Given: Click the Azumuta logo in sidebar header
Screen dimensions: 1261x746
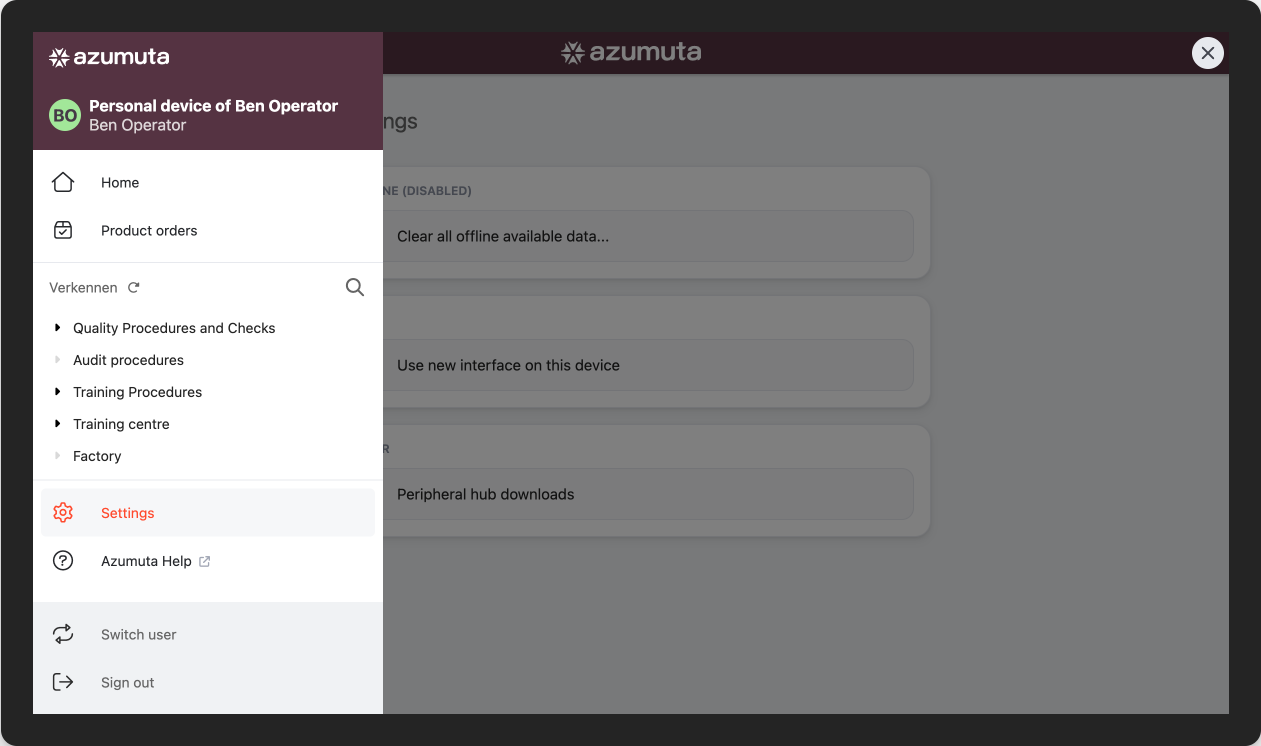Looking at the screenshot, I should click(109, 57).
